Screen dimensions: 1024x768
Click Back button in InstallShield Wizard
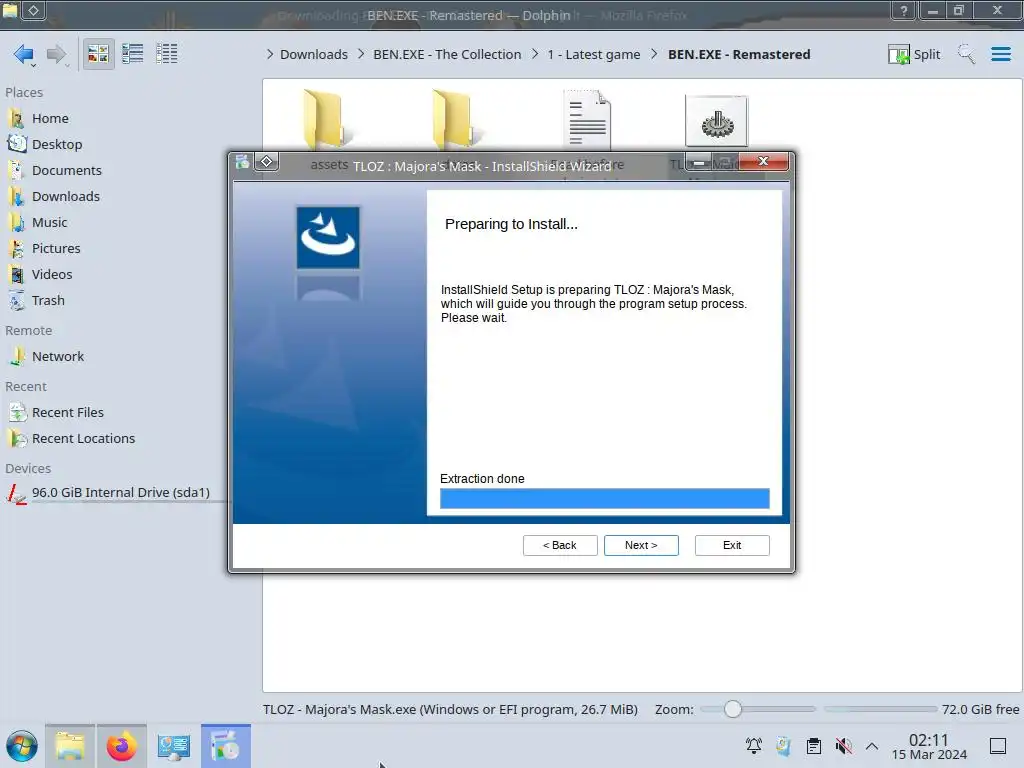(560, 545)
